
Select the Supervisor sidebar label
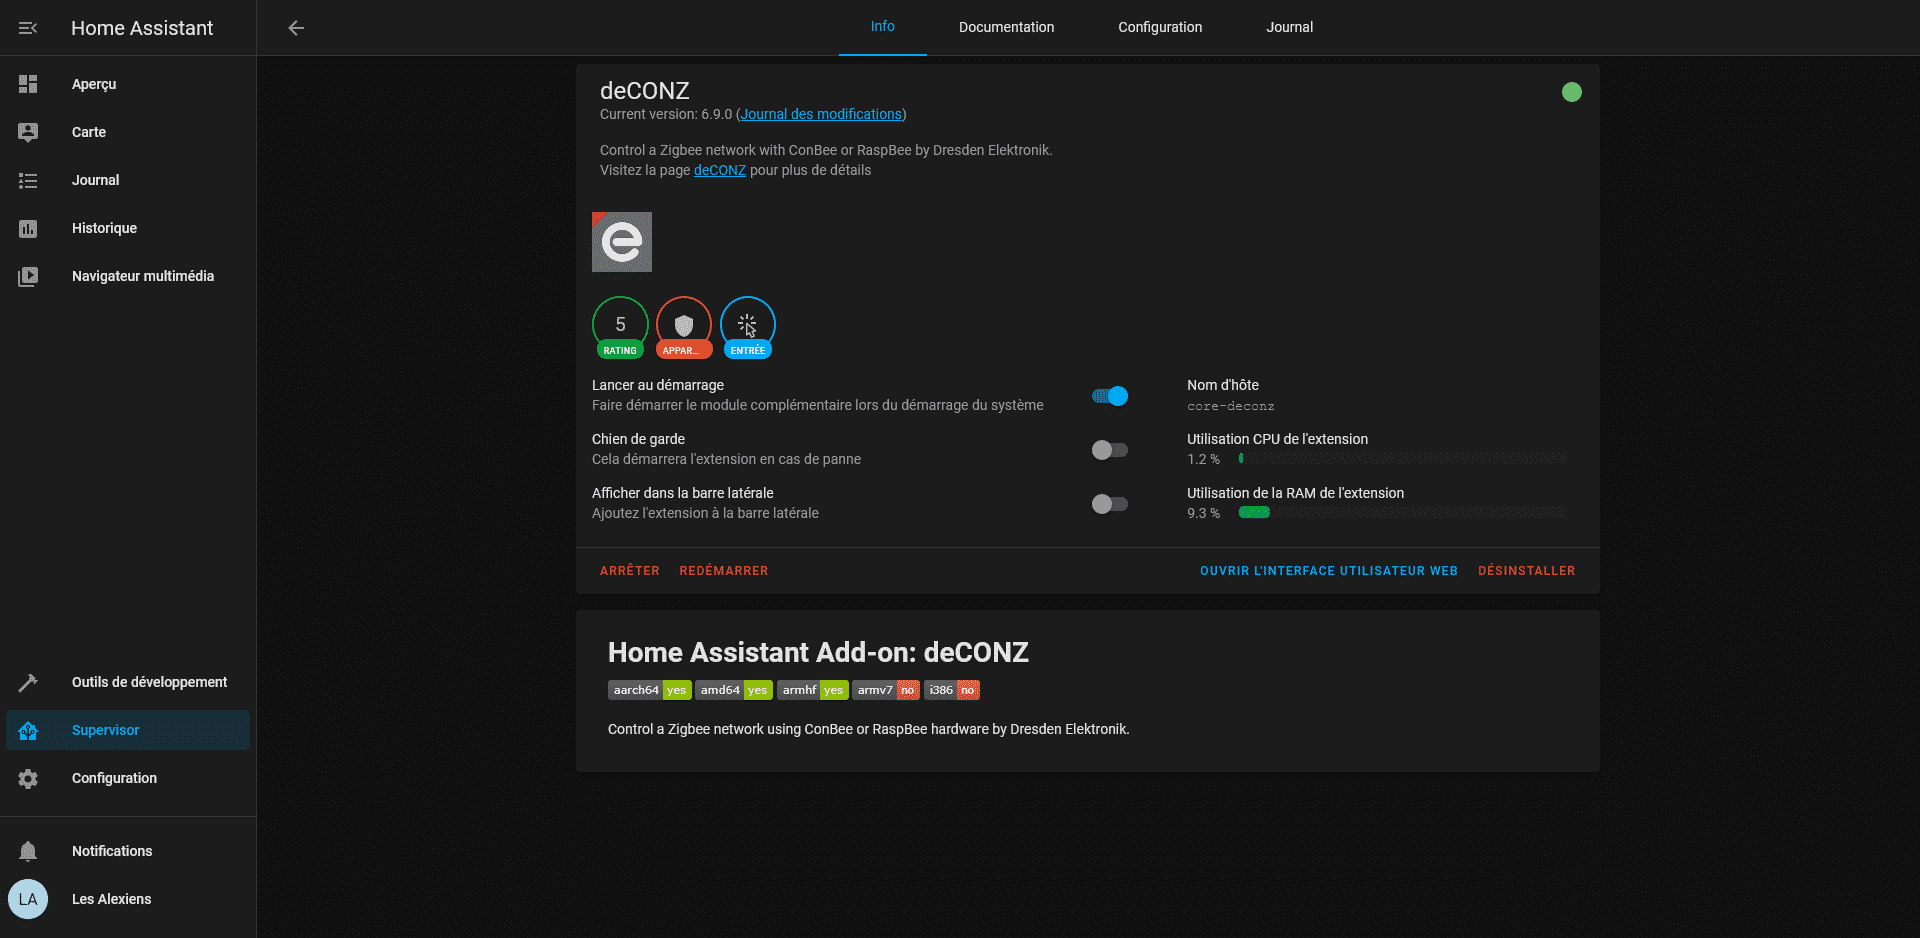[106, 730]
